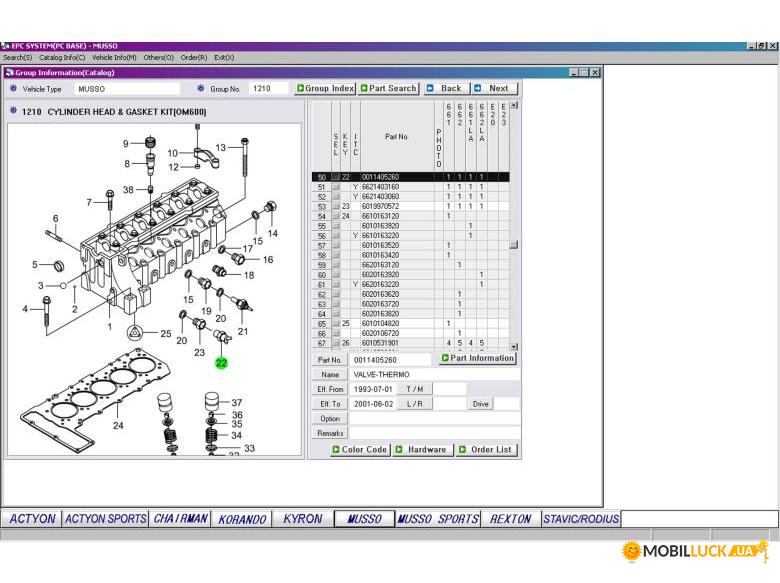The width and height of the screenshot is (780, 583).
Task: Click the Group No. gear icon
Action: coord(200,89)
